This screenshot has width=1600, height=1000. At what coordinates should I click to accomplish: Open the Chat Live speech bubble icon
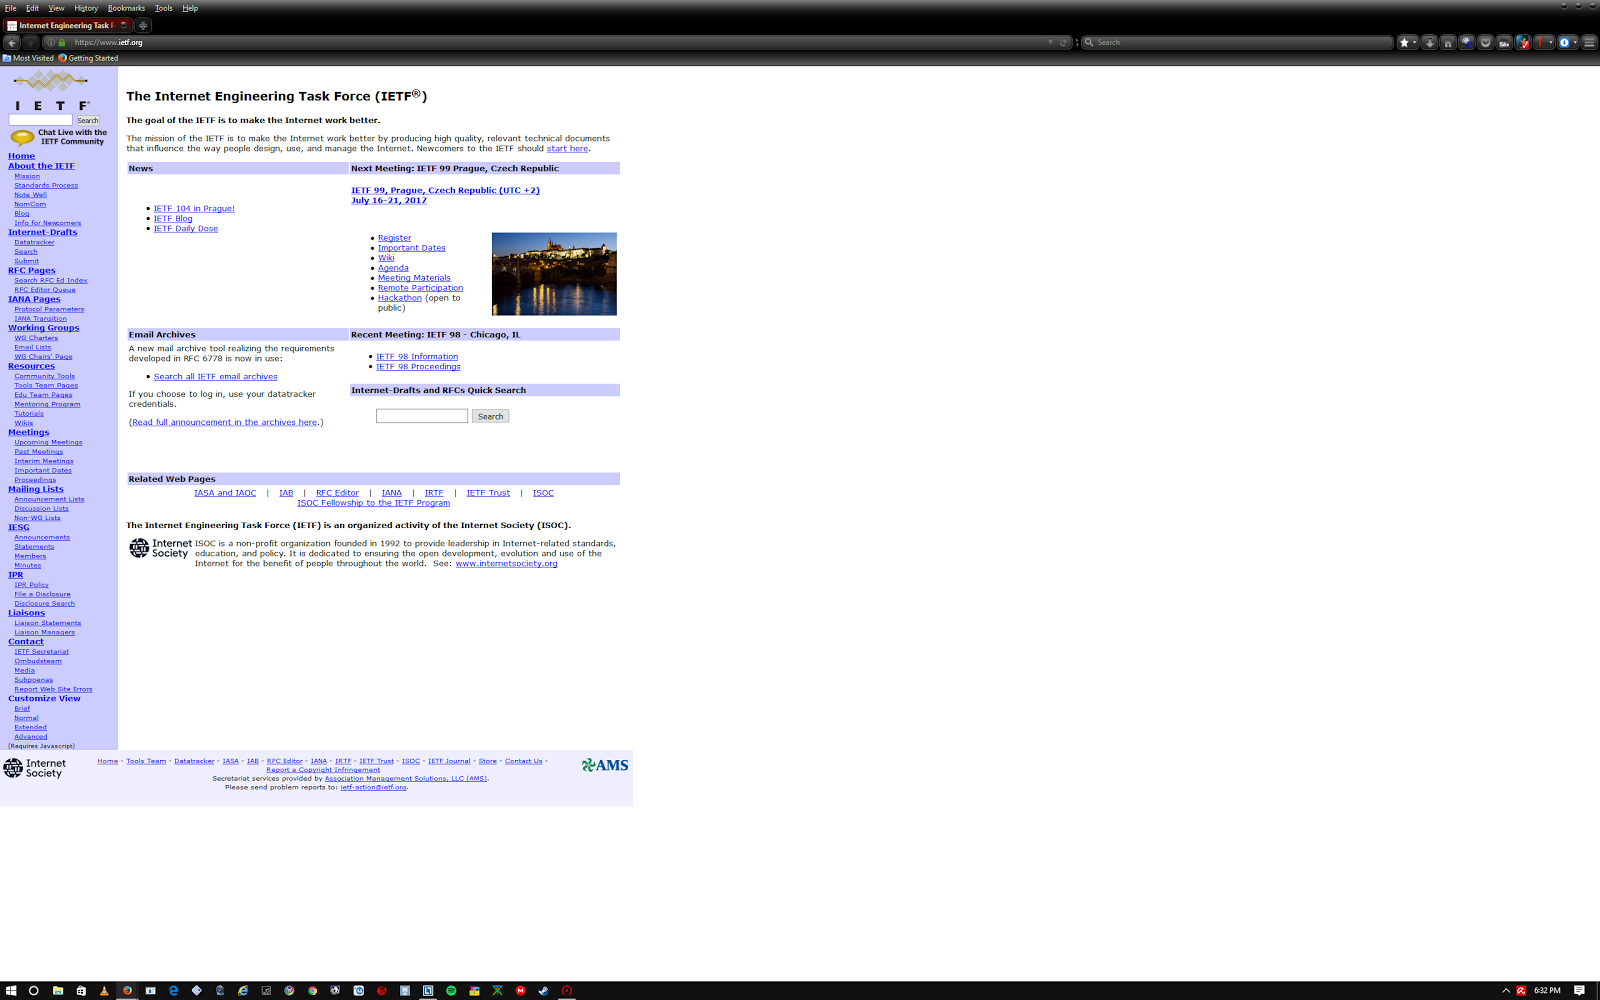coord(22,138)
